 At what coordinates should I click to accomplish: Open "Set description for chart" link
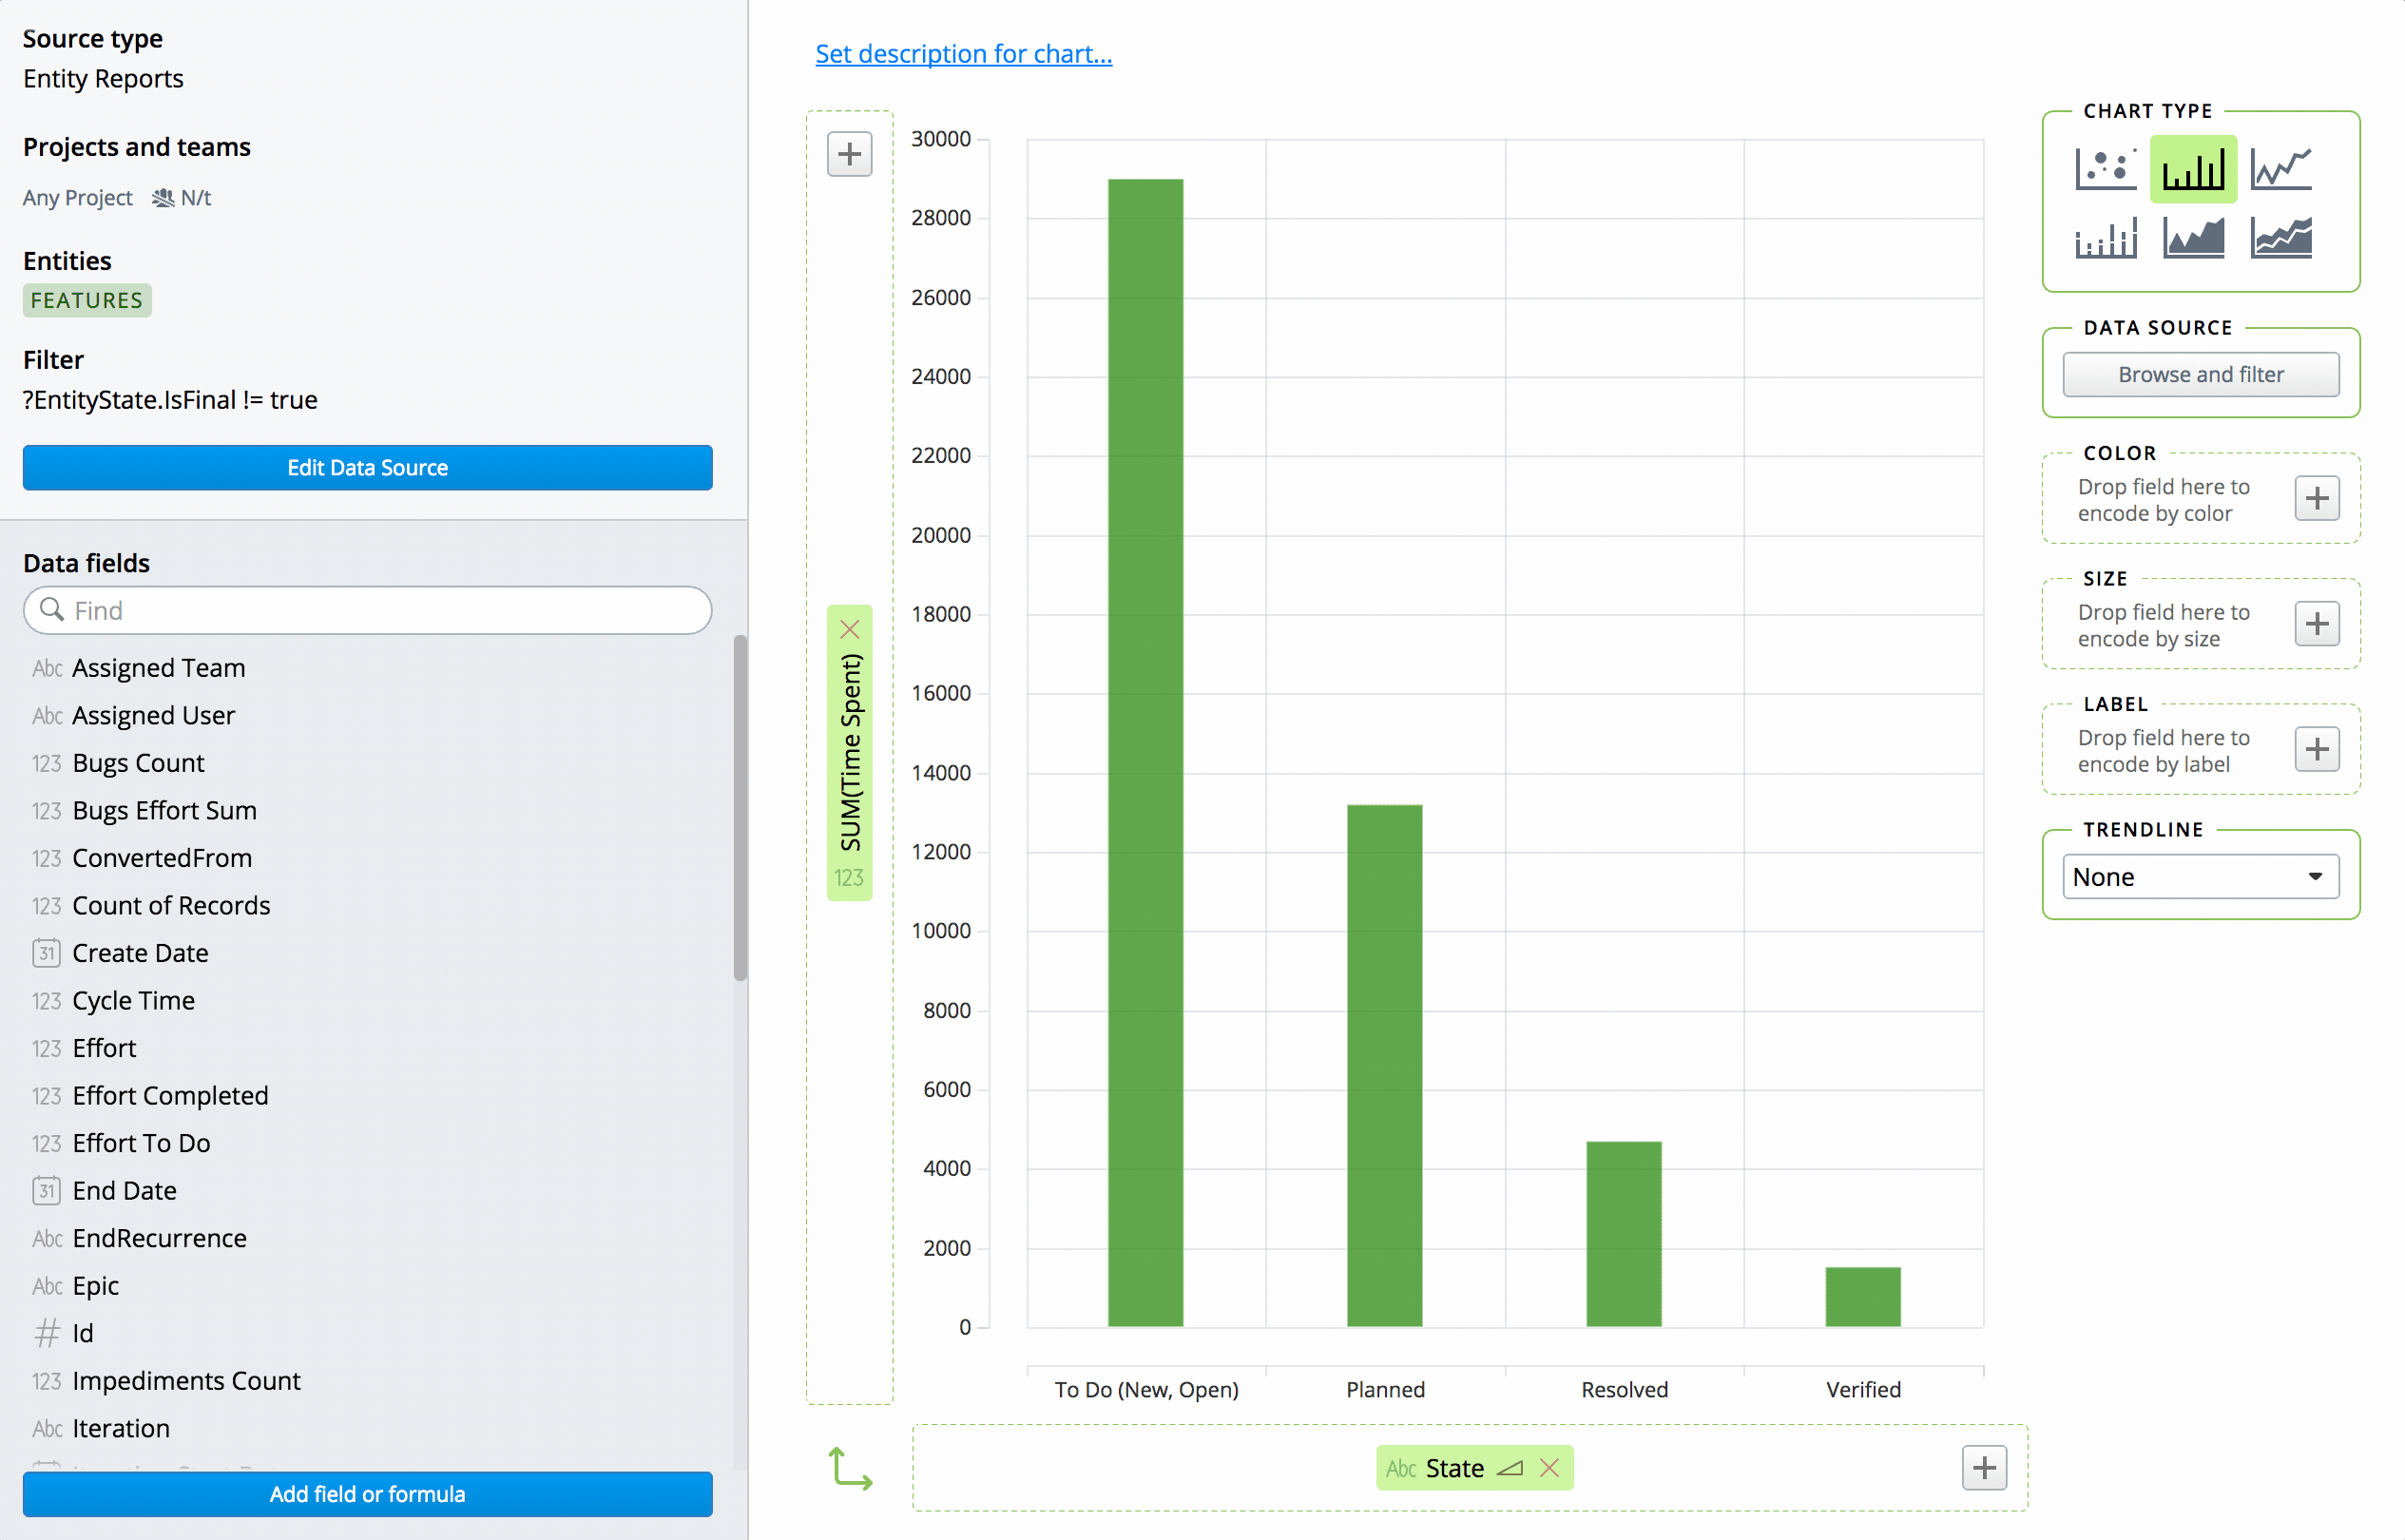pyautogui.click(x=962, y=53)
